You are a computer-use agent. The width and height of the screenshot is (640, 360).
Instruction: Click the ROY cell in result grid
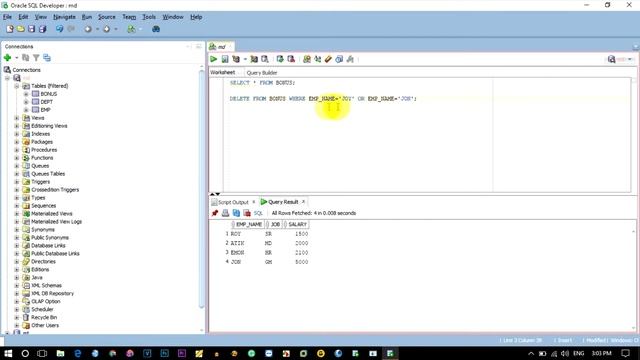click(x=236, y=234)
